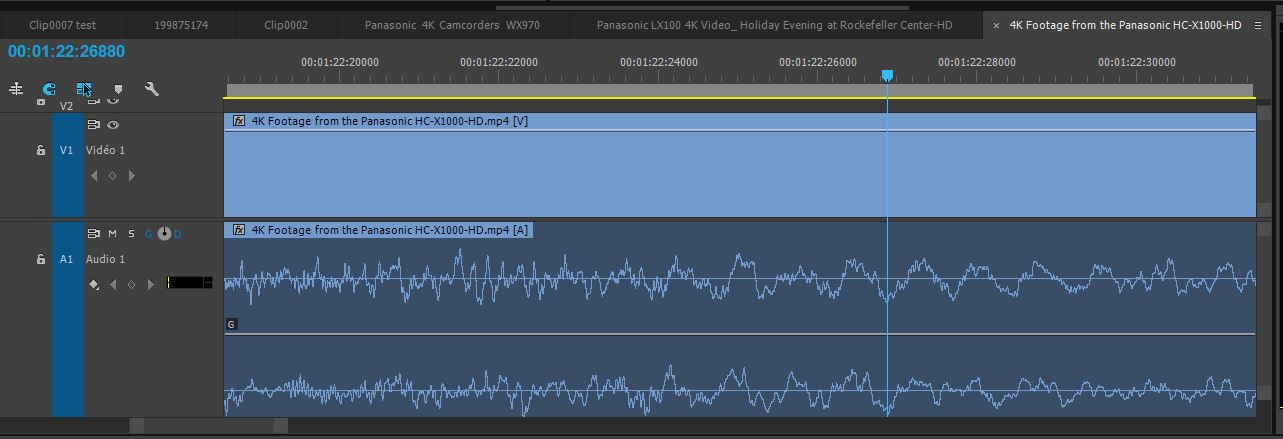Image resolution: width=1283 pixels, height=439 pixels.
Task: Select the HC-X1000-HD.mp4 [V] video clip
Action: pos(740,165)
